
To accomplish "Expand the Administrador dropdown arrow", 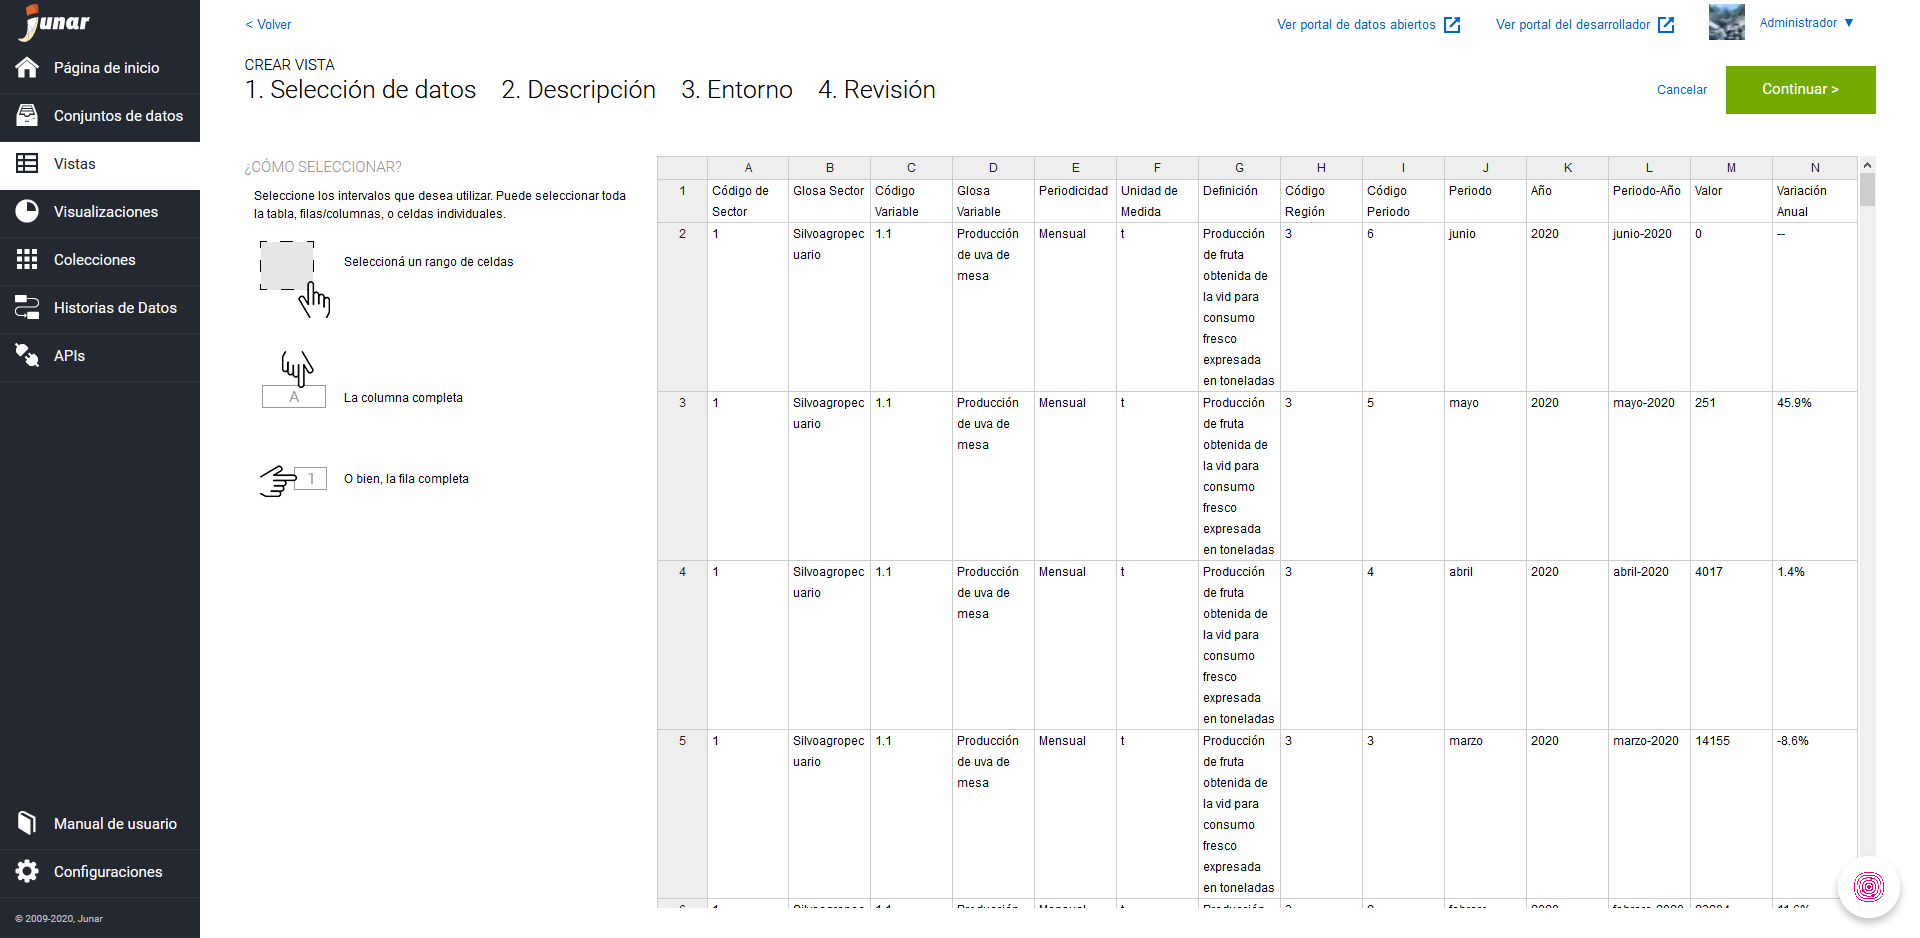I will [x=1849, y=23].
